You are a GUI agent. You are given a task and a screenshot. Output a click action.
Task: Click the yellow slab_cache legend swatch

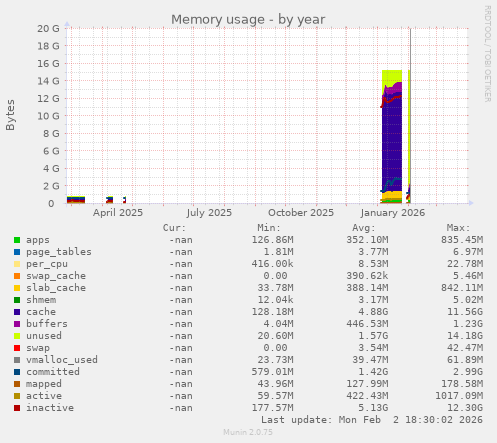[x=17, y=288]
